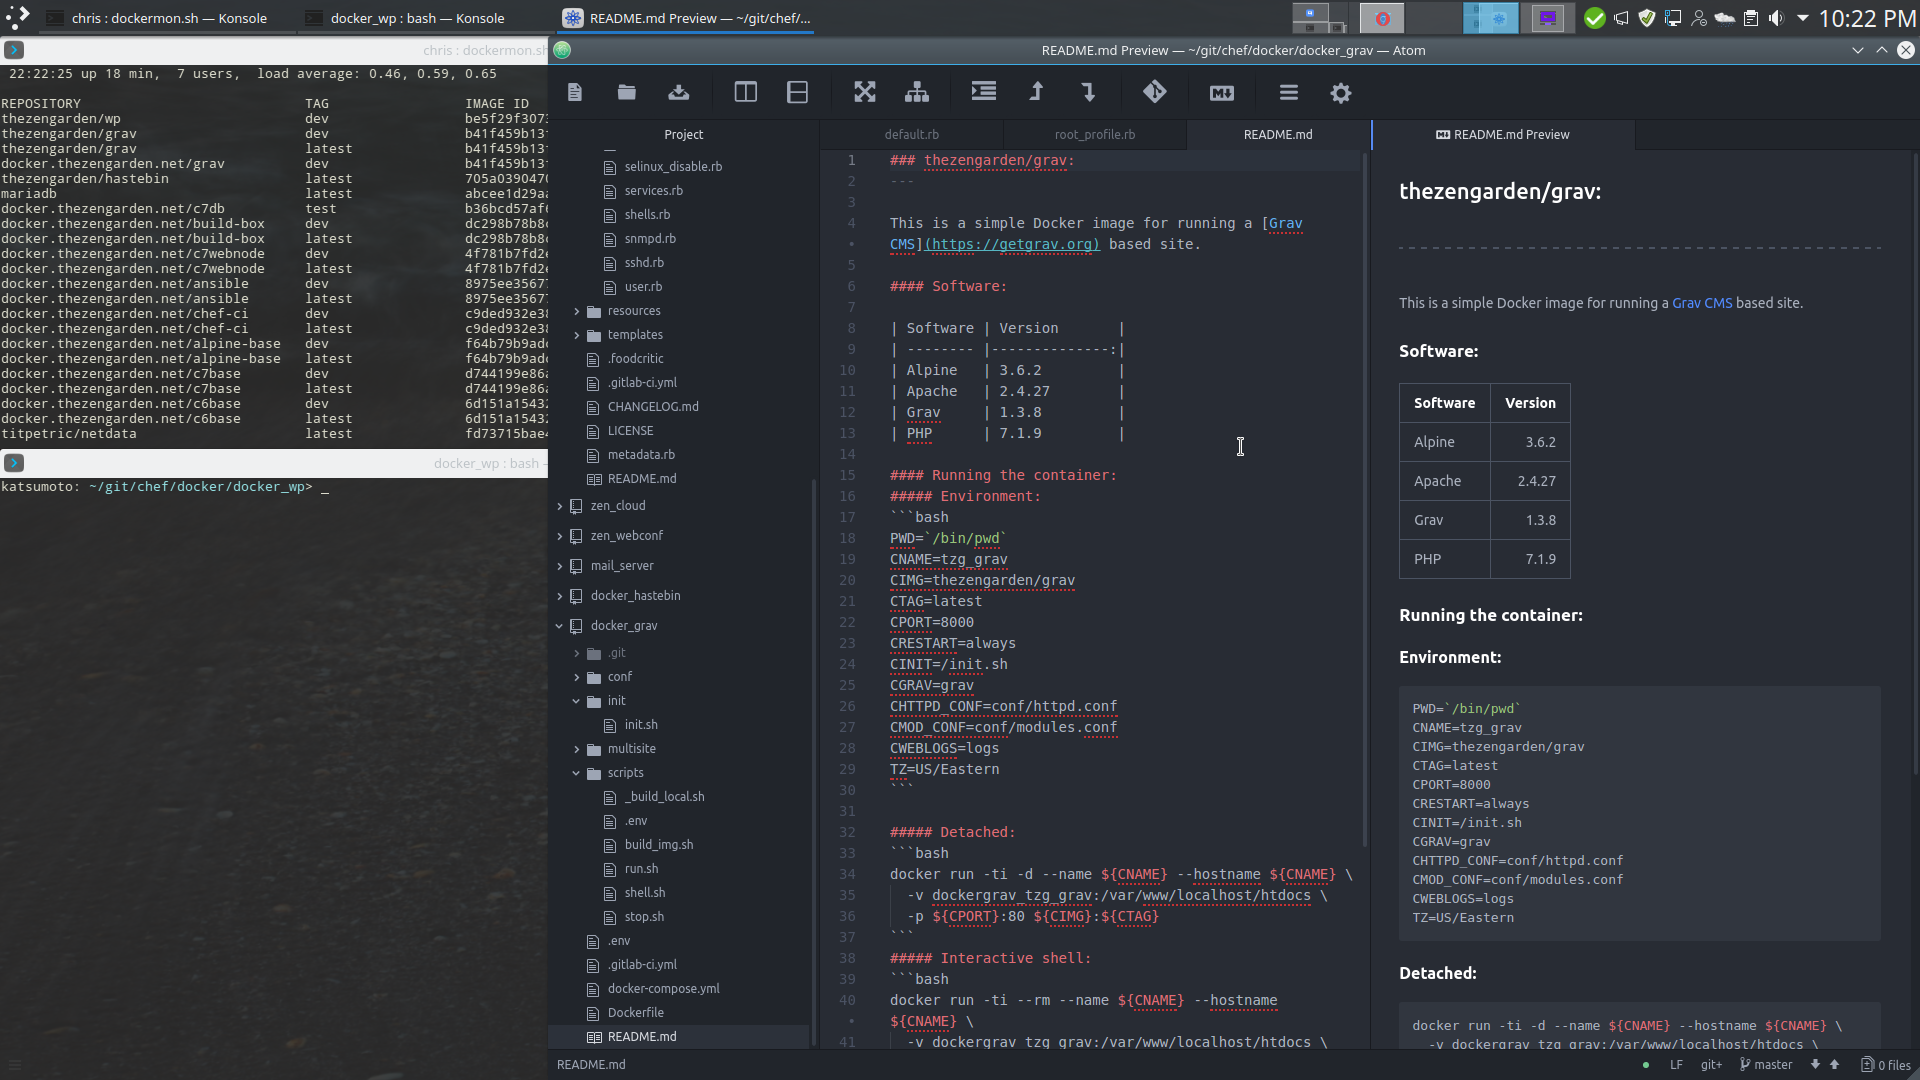Switch to the root_profile.rb tab
The height and width of the screenshot is (1080, 1920).
point(1094,134)
